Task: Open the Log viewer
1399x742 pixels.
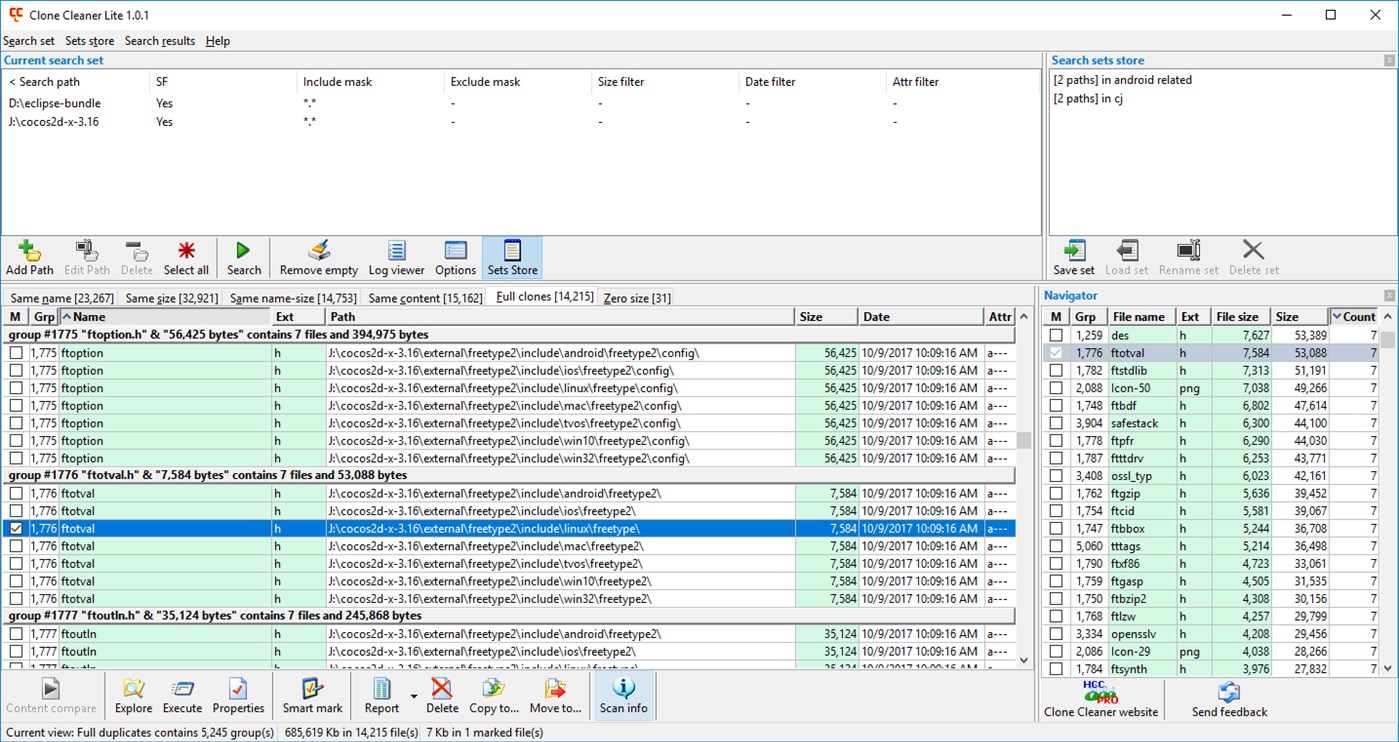Action: (x=395, y=257)
